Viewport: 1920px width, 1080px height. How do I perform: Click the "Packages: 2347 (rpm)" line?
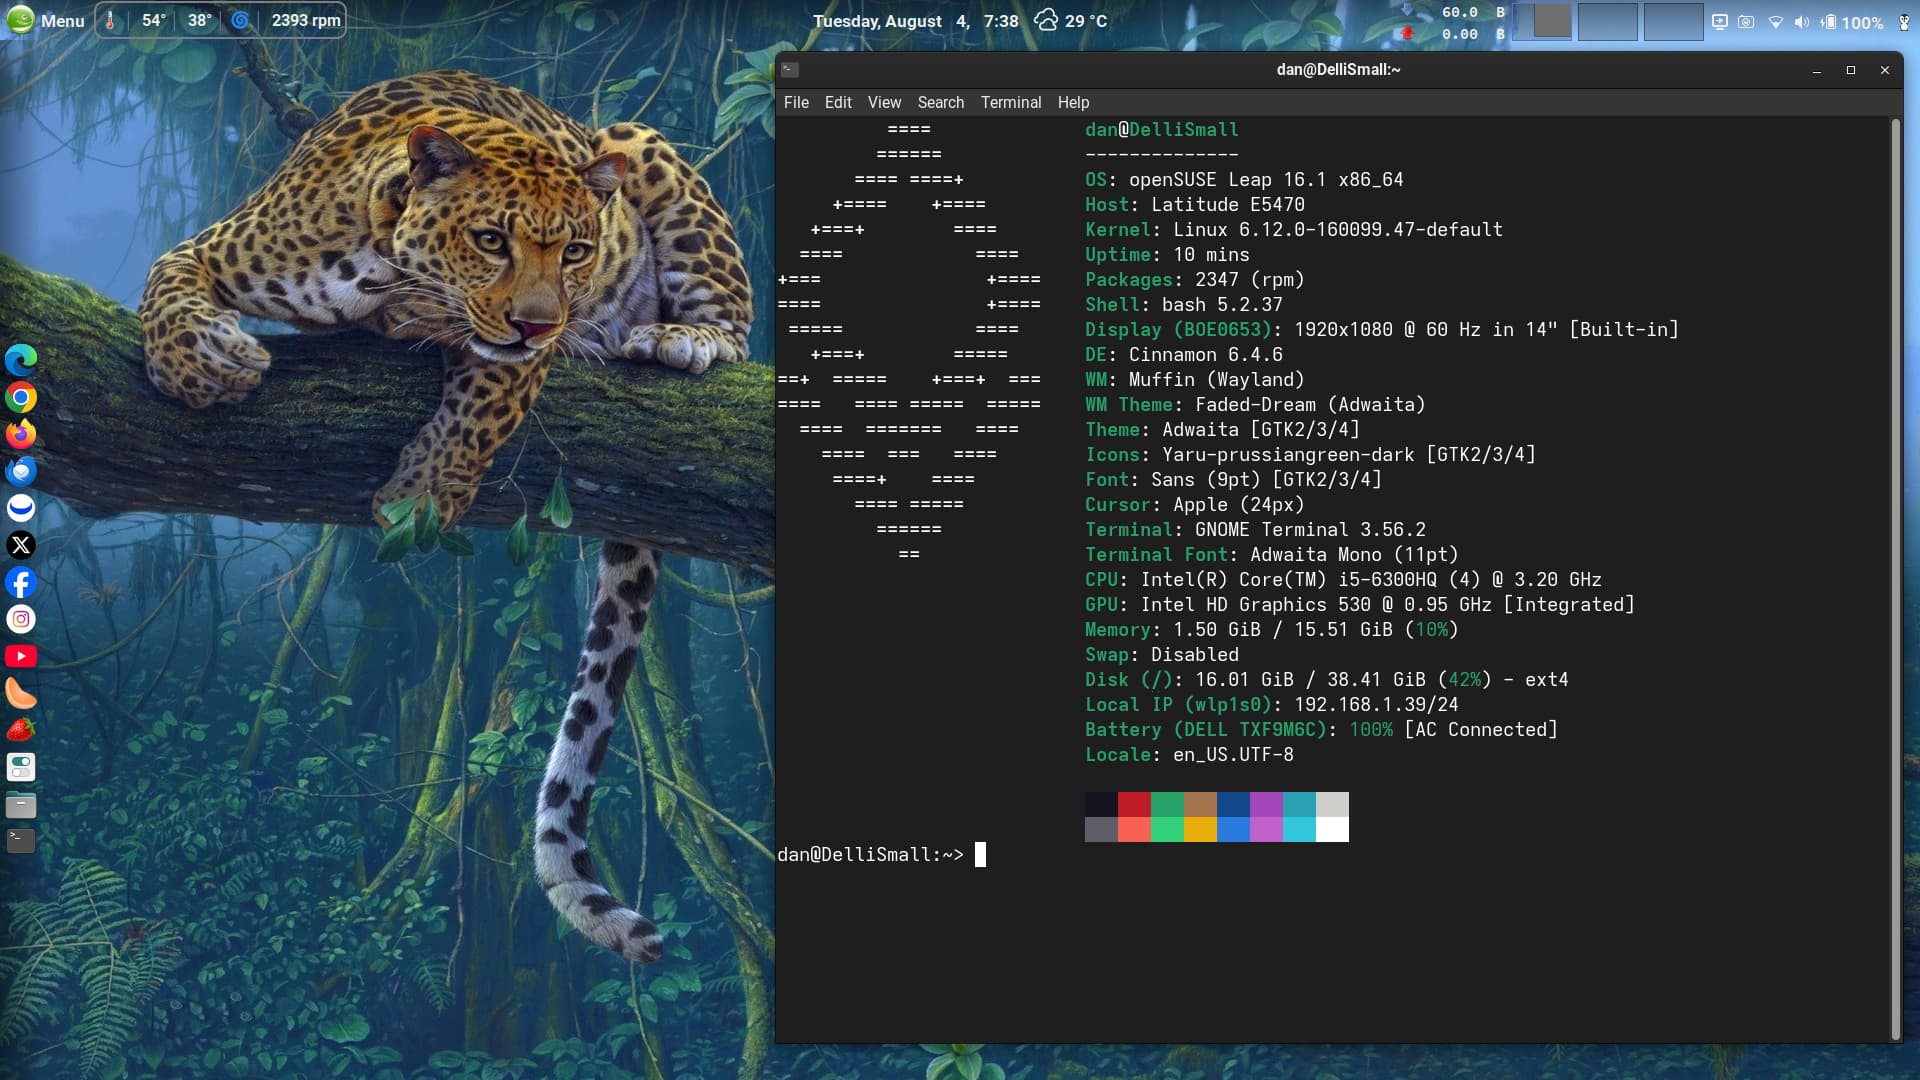point(1195,280)
